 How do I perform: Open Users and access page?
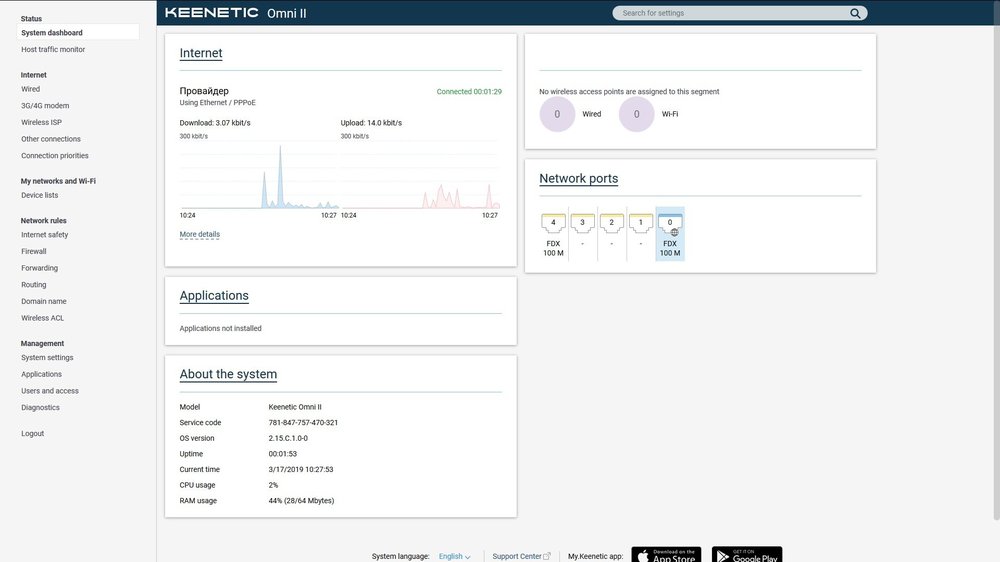tap(50, 390)
